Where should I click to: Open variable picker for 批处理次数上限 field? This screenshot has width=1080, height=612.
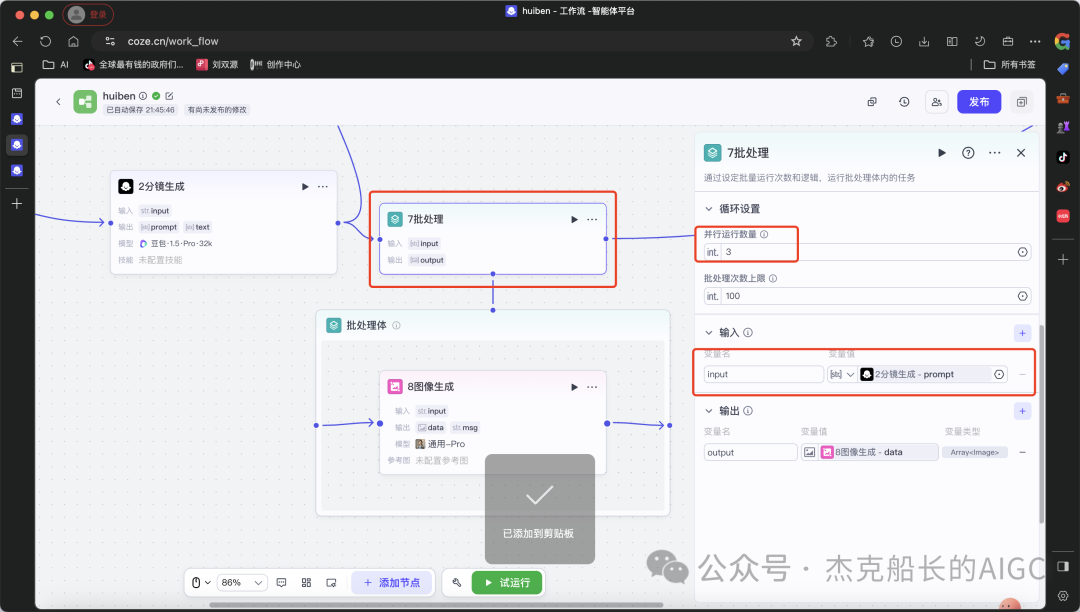(x=1023, y=296)
